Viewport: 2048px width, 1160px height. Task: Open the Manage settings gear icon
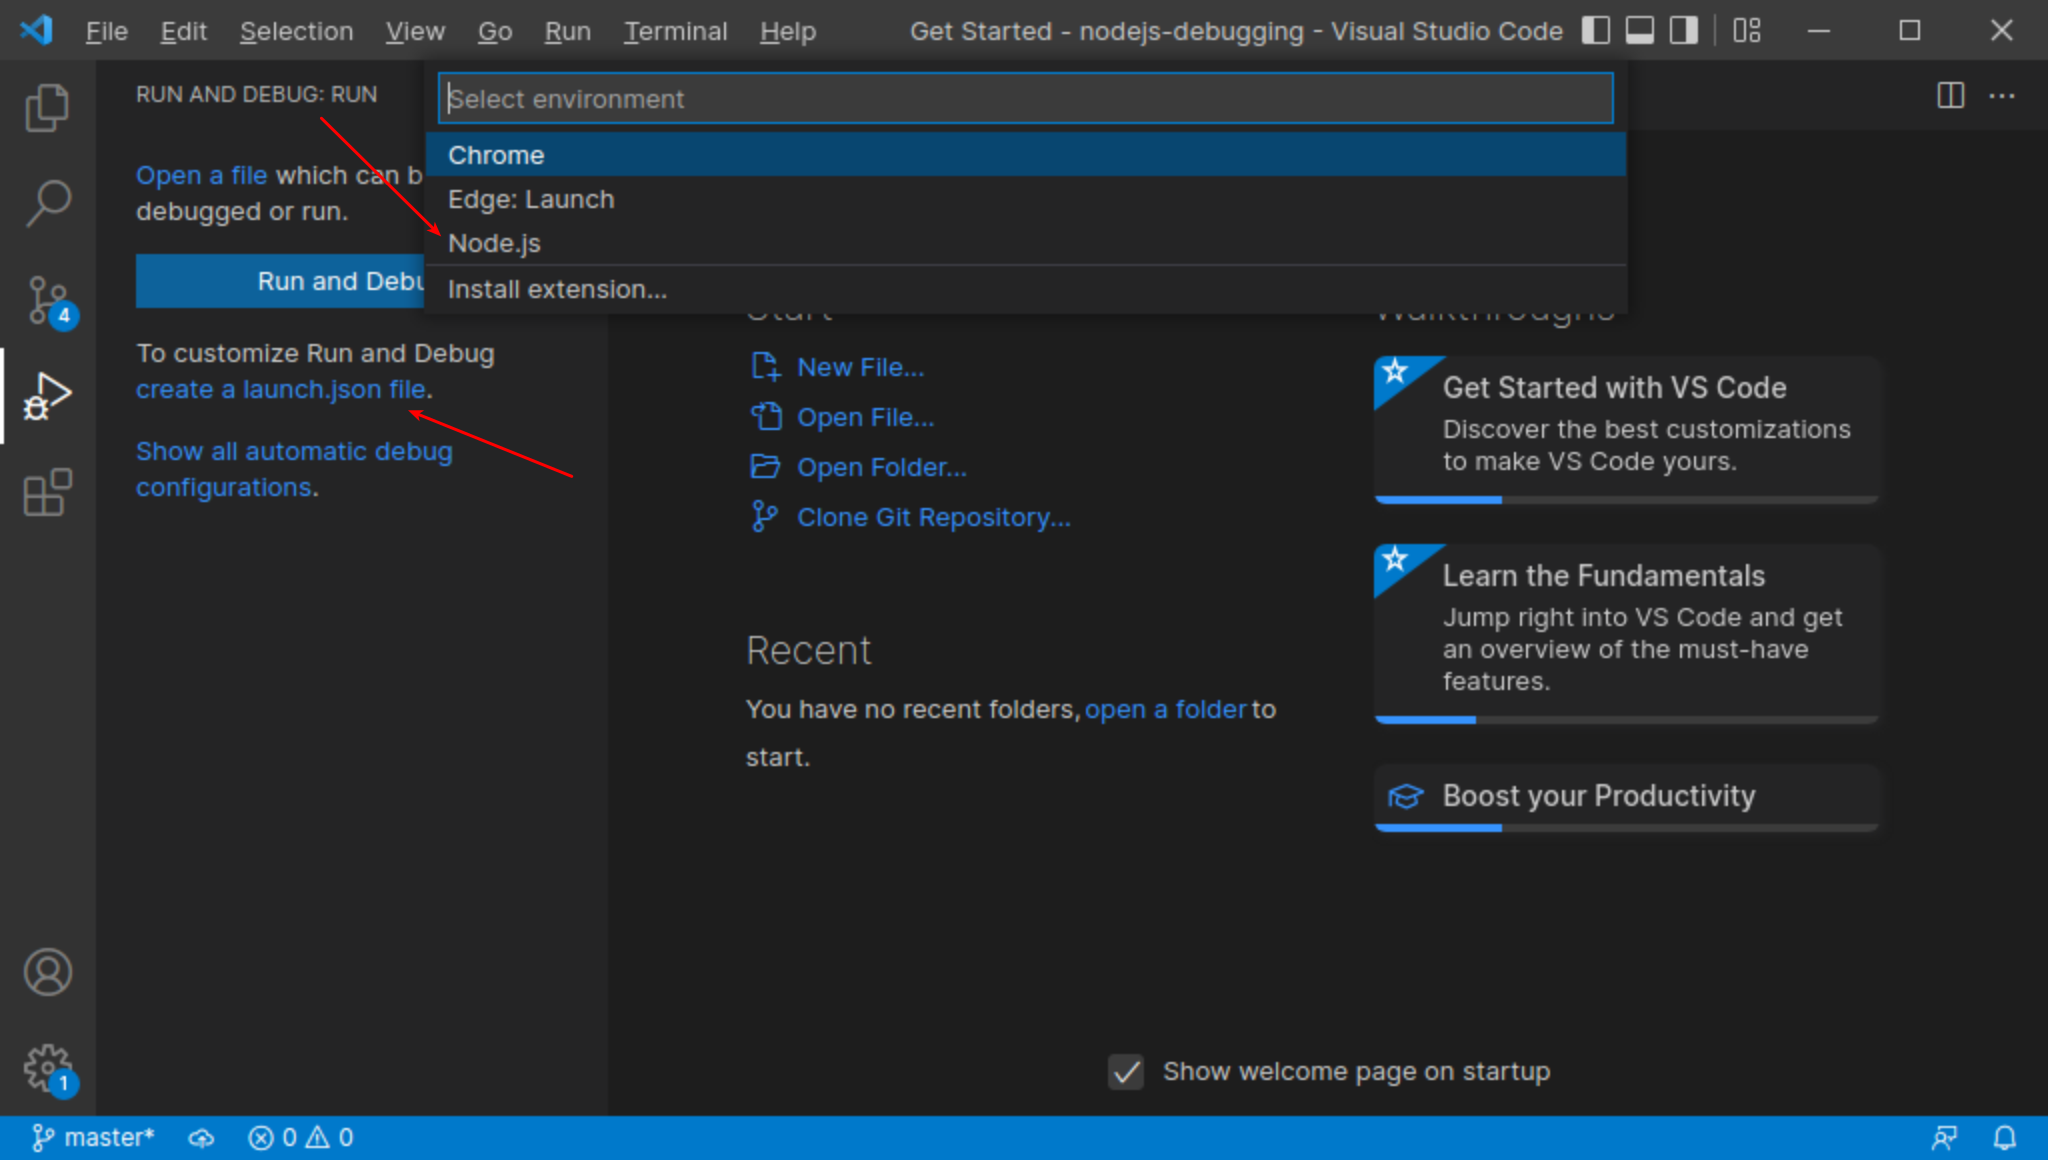pyautogui.click(x=47, y=1068)
